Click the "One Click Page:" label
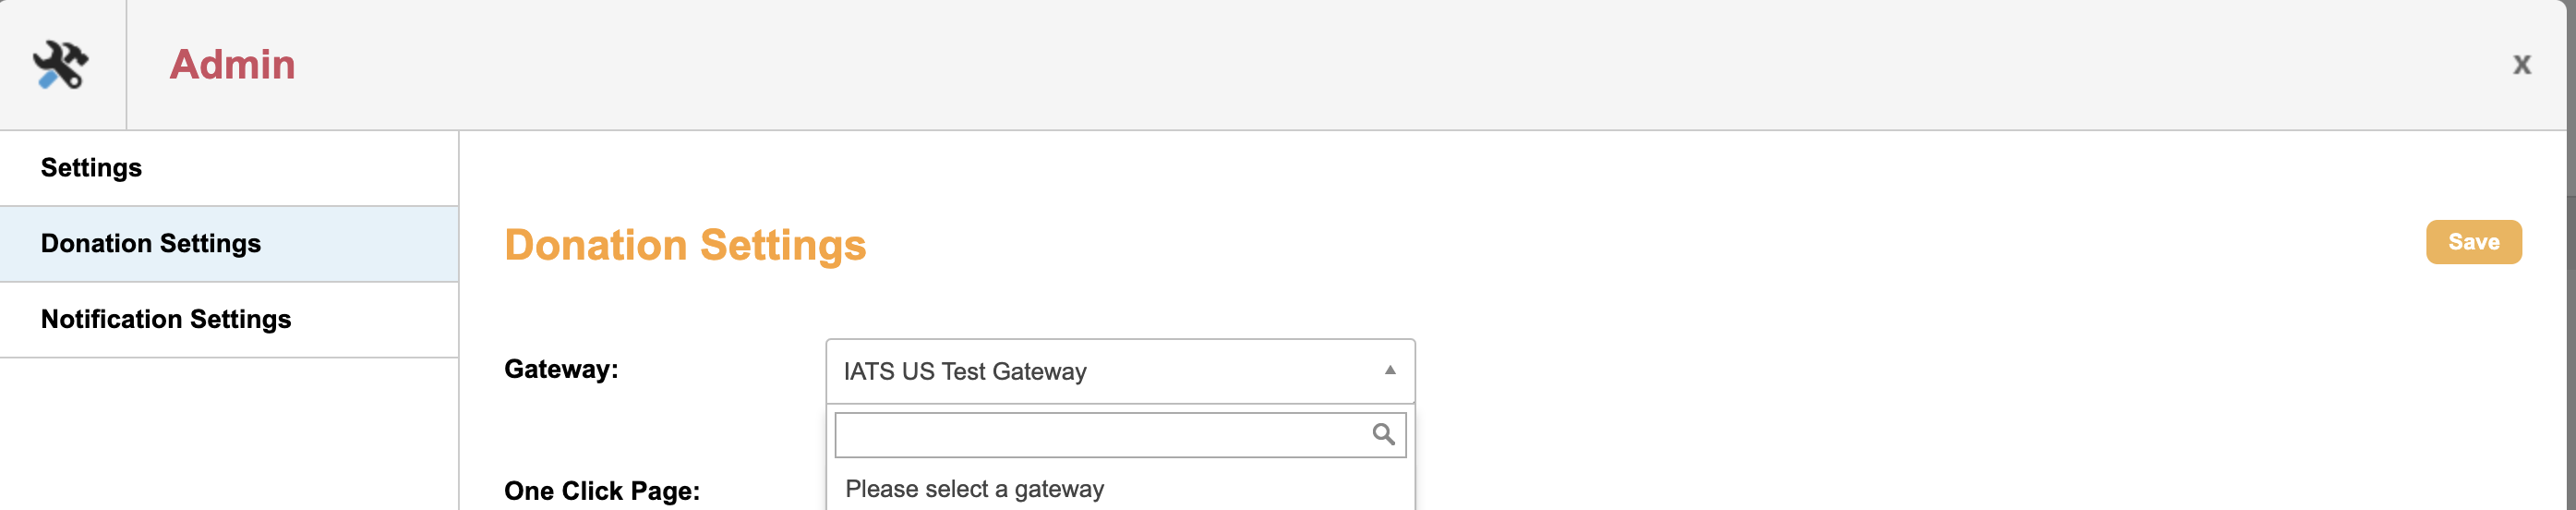 point(601,491)
